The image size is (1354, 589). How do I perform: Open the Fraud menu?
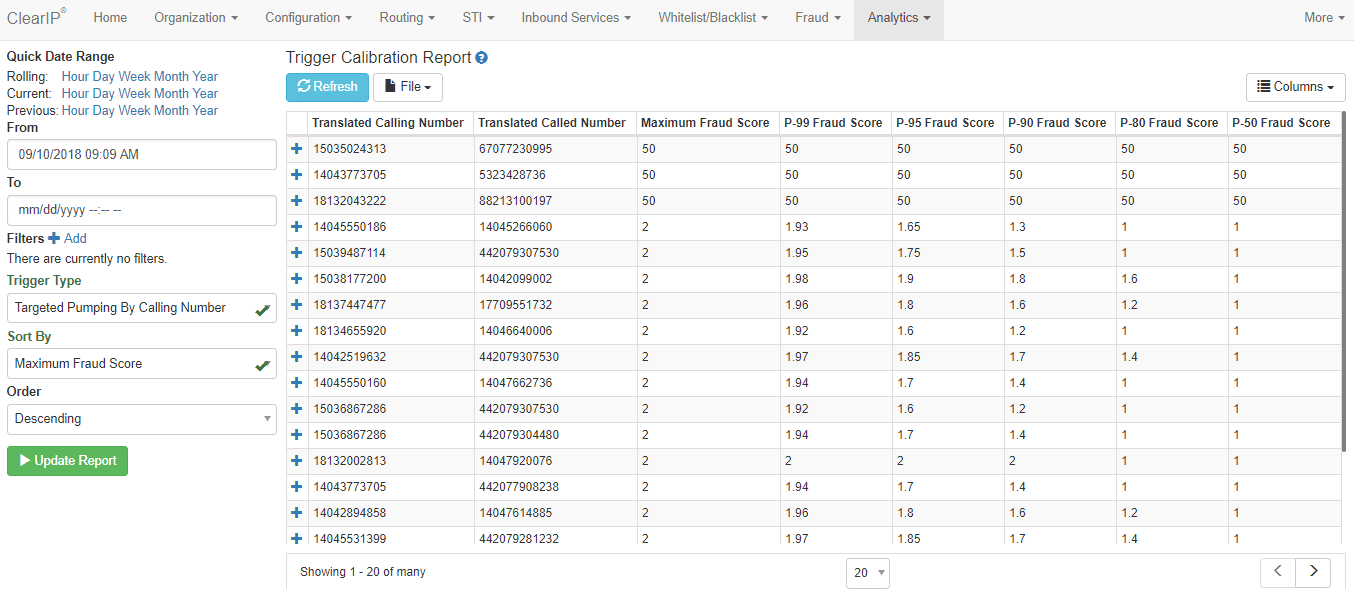[818, 18]
